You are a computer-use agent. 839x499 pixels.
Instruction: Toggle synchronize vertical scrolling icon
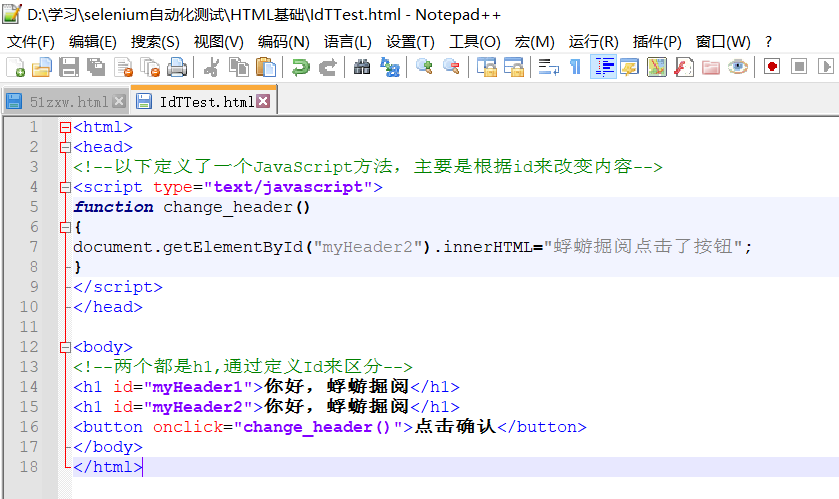(x=487, y=67)
